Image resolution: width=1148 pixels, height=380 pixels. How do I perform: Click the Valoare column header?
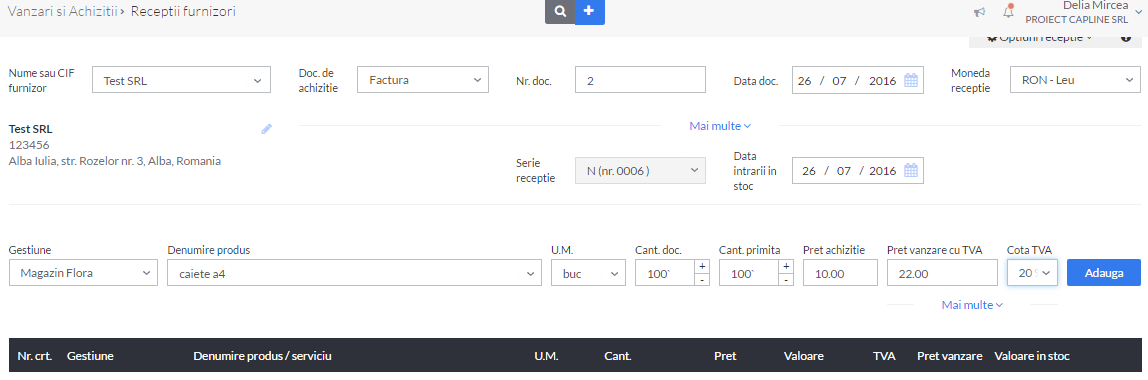click(x=803, y=356)
